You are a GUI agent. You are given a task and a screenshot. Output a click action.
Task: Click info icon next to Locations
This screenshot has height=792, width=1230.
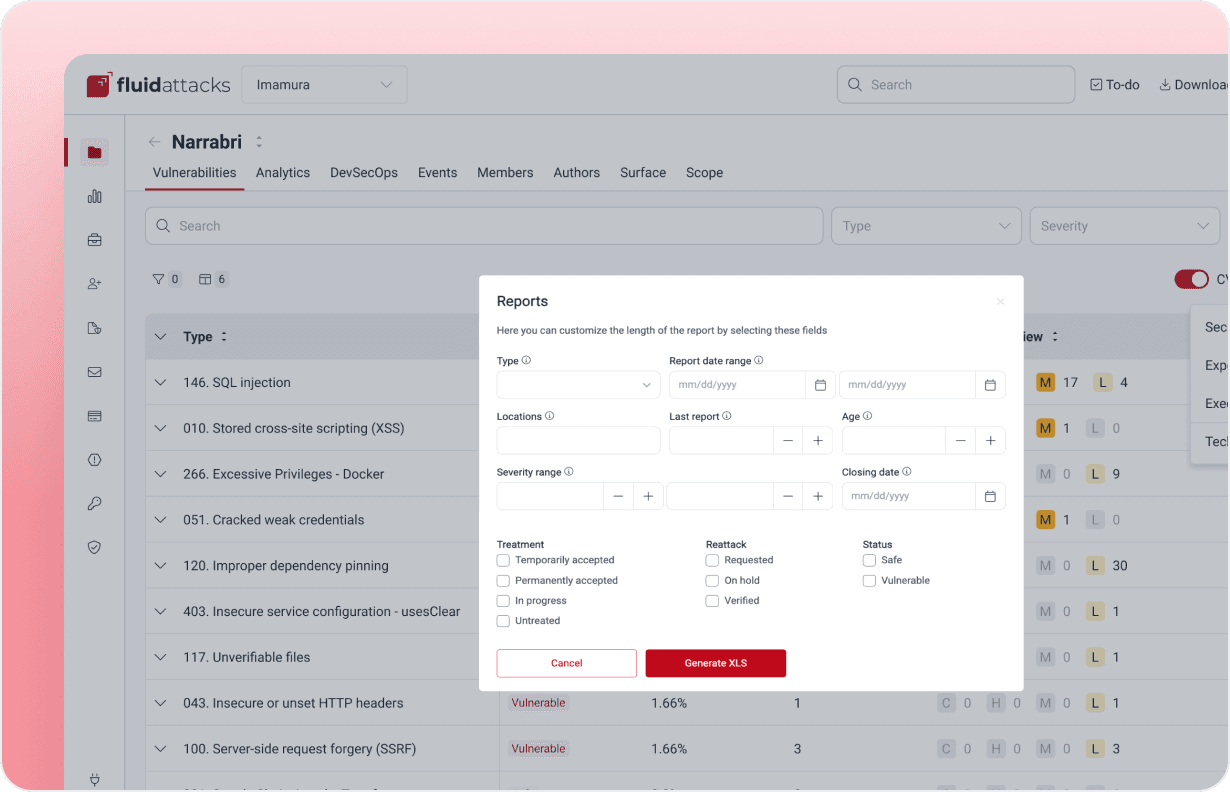pos(550,416)
